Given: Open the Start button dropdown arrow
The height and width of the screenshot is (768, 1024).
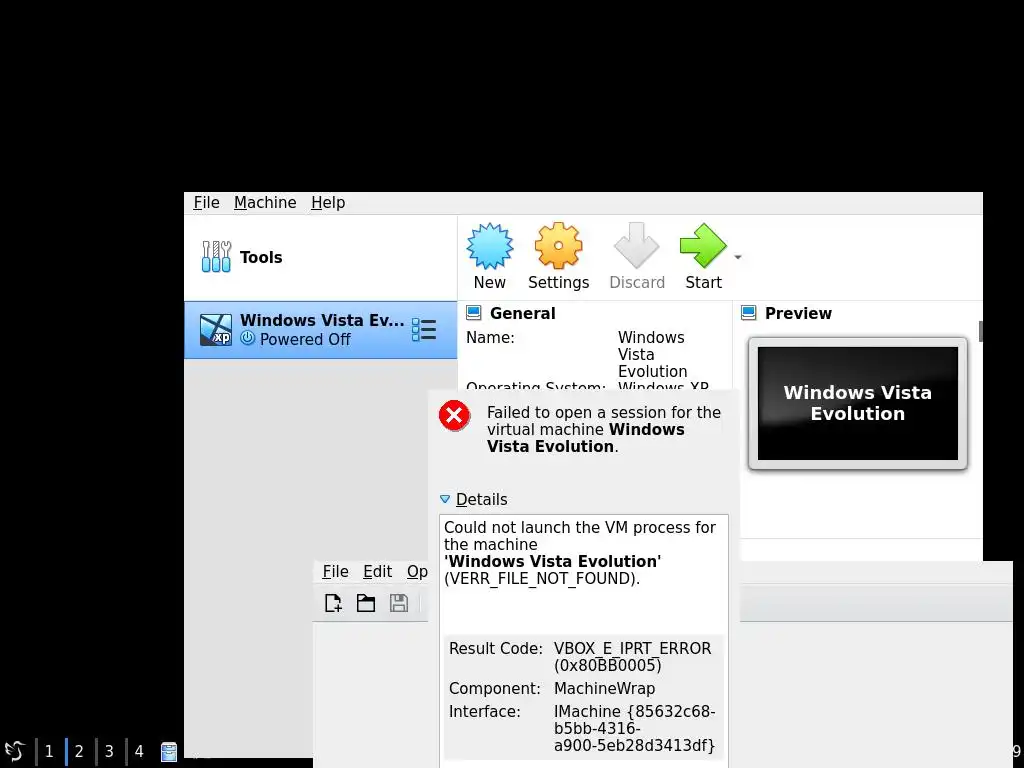Looking at the screenshot, I should click(738, 257).
